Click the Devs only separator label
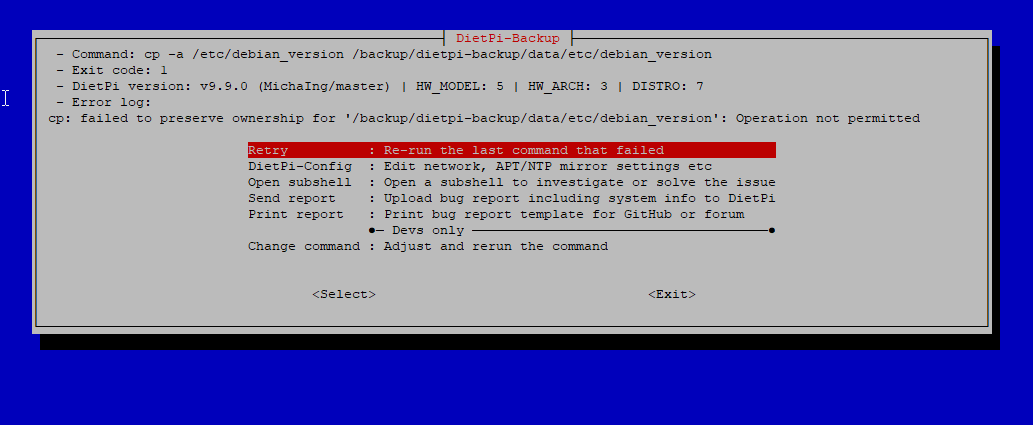 [428, 231]
